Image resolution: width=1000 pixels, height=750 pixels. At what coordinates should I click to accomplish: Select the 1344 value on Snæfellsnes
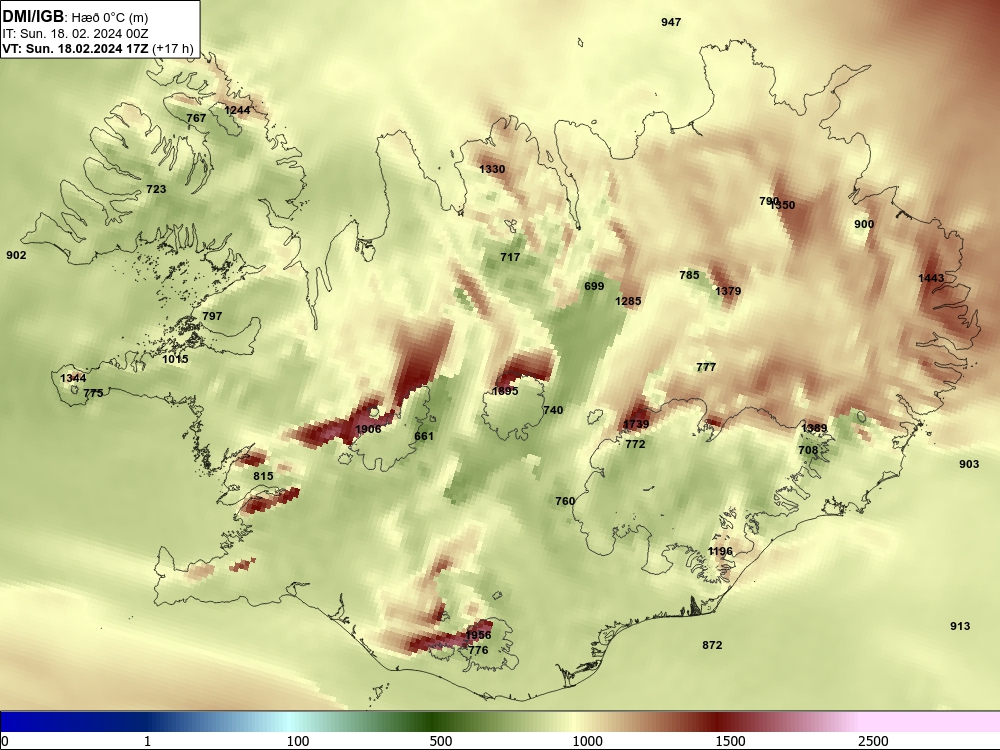(73, 378)
